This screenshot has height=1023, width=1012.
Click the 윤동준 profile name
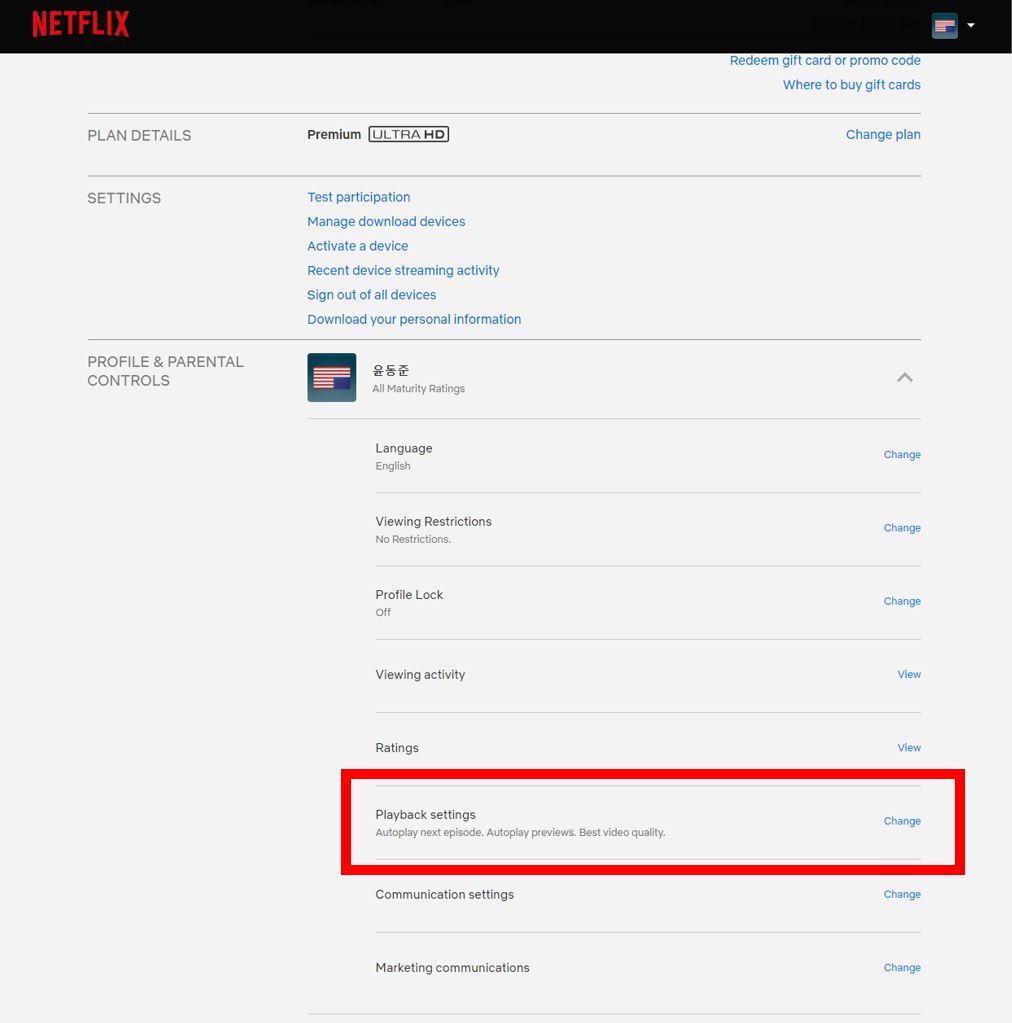(x=390, y=370)
